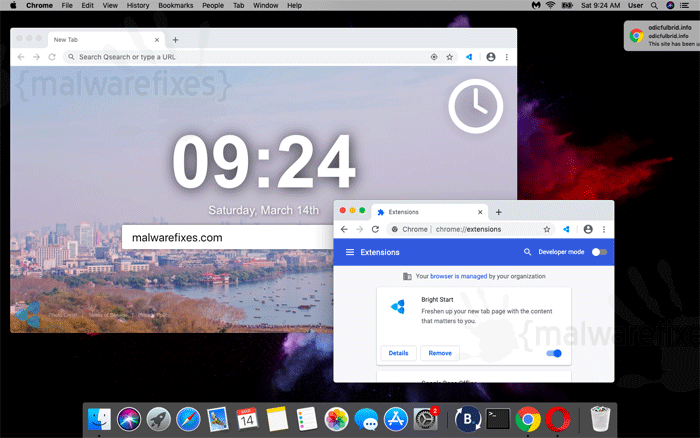The height and width of the screenshot is (438, 700).
Task: Open the Window menu
Action: pyautogui.click(x=266, y=5)
